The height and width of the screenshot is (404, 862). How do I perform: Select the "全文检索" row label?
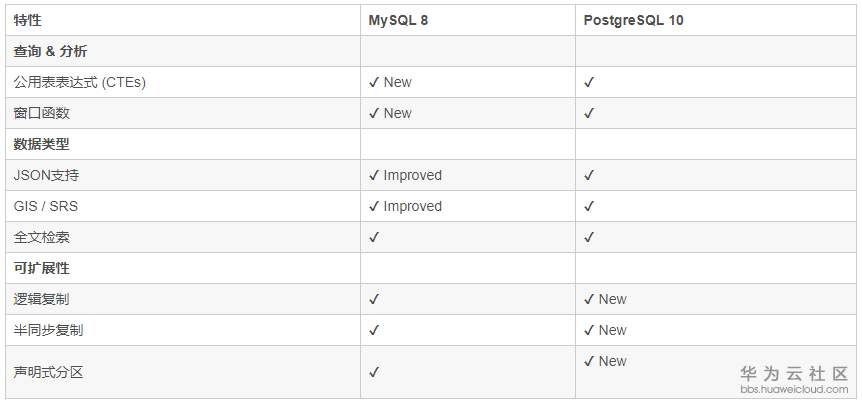pyautogui.click(x=42, y=237)
